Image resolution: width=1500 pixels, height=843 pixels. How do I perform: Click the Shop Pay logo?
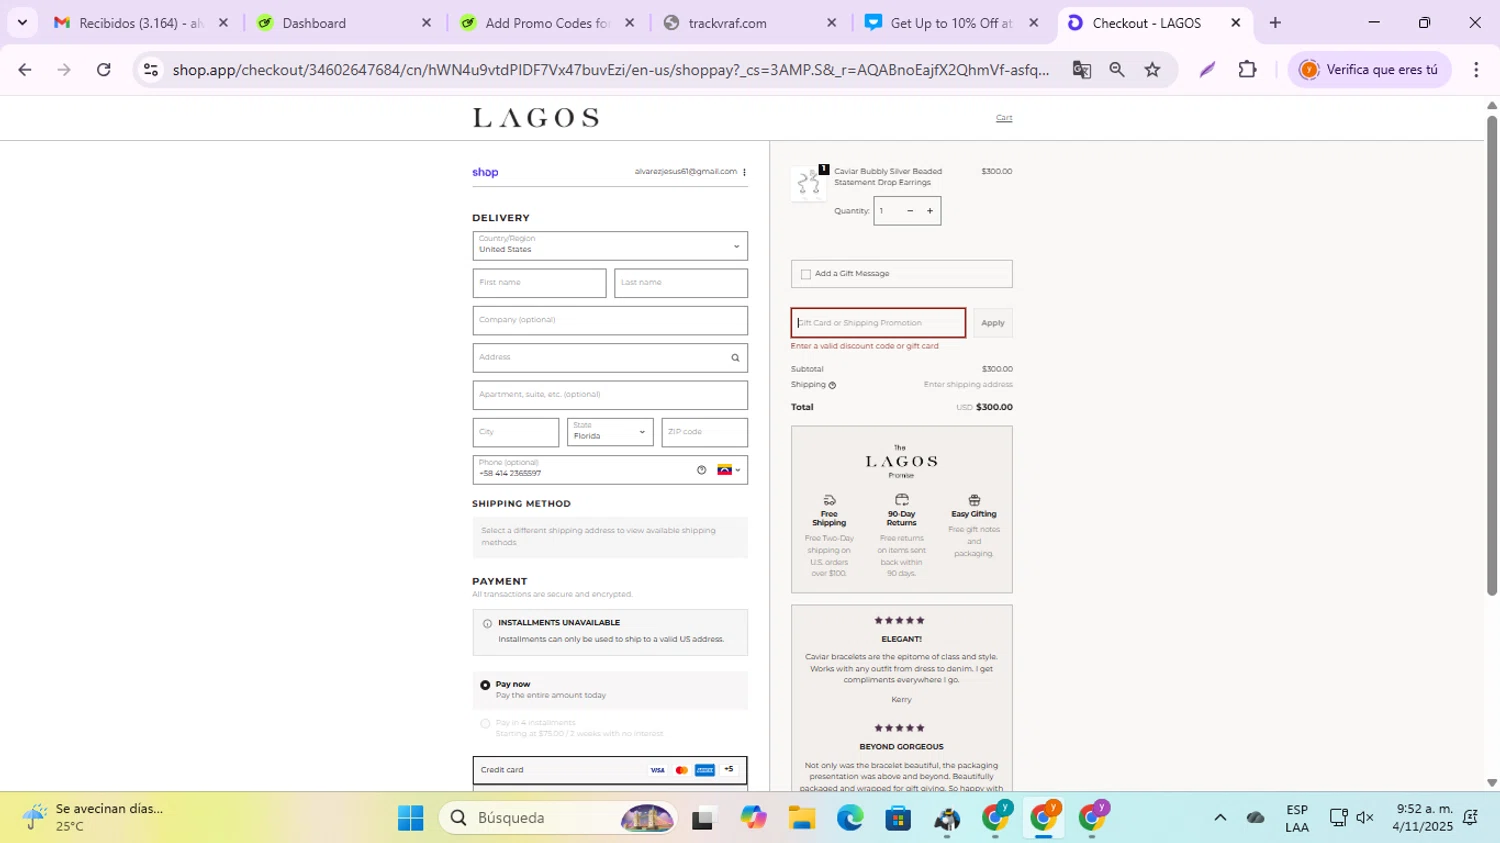(485, 172)
